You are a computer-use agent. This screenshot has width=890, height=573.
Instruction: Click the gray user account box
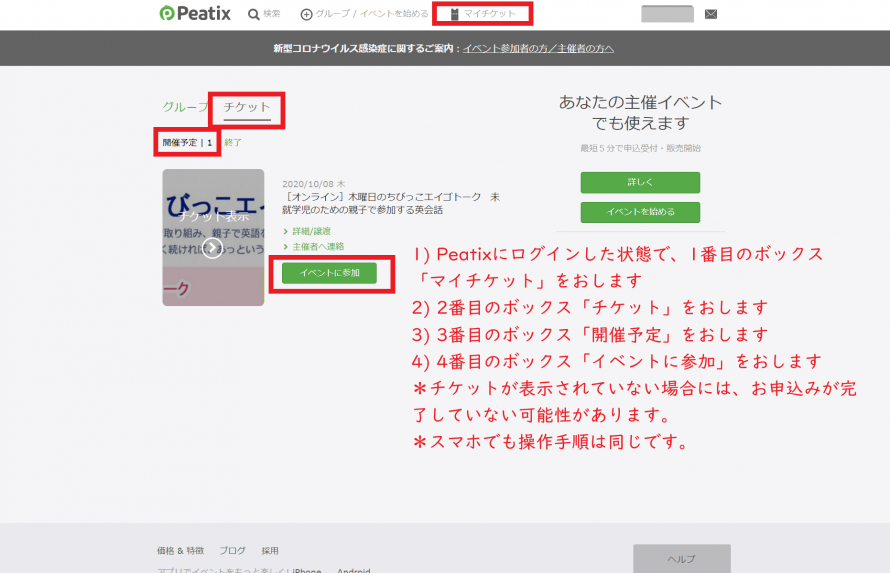[668, 14]
